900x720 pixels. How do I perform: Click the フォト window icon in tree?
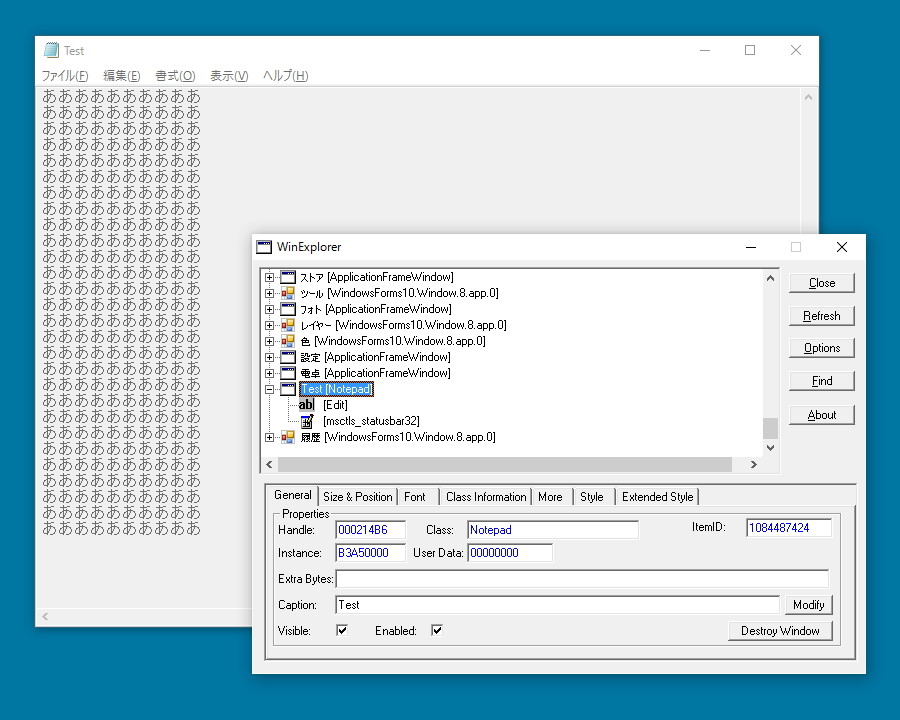288,309
